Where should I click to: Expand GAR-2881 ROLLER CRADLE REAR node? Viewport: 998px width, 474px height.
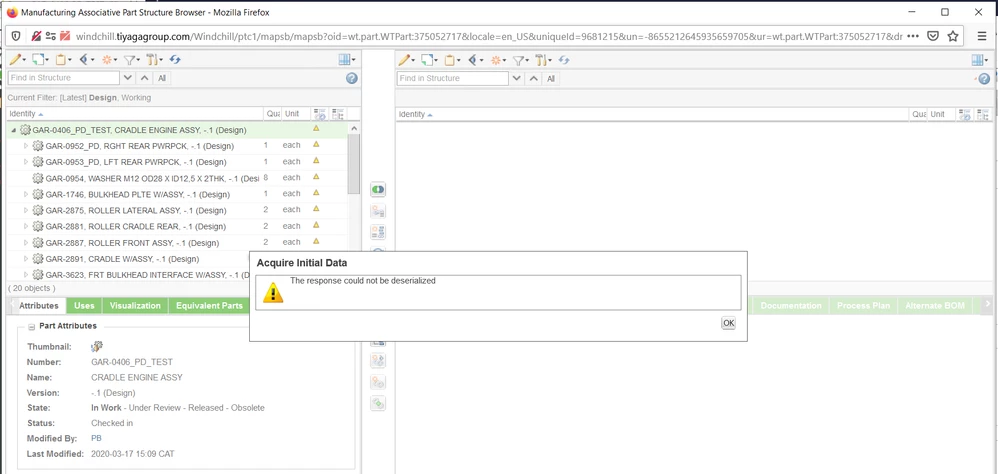26,227
